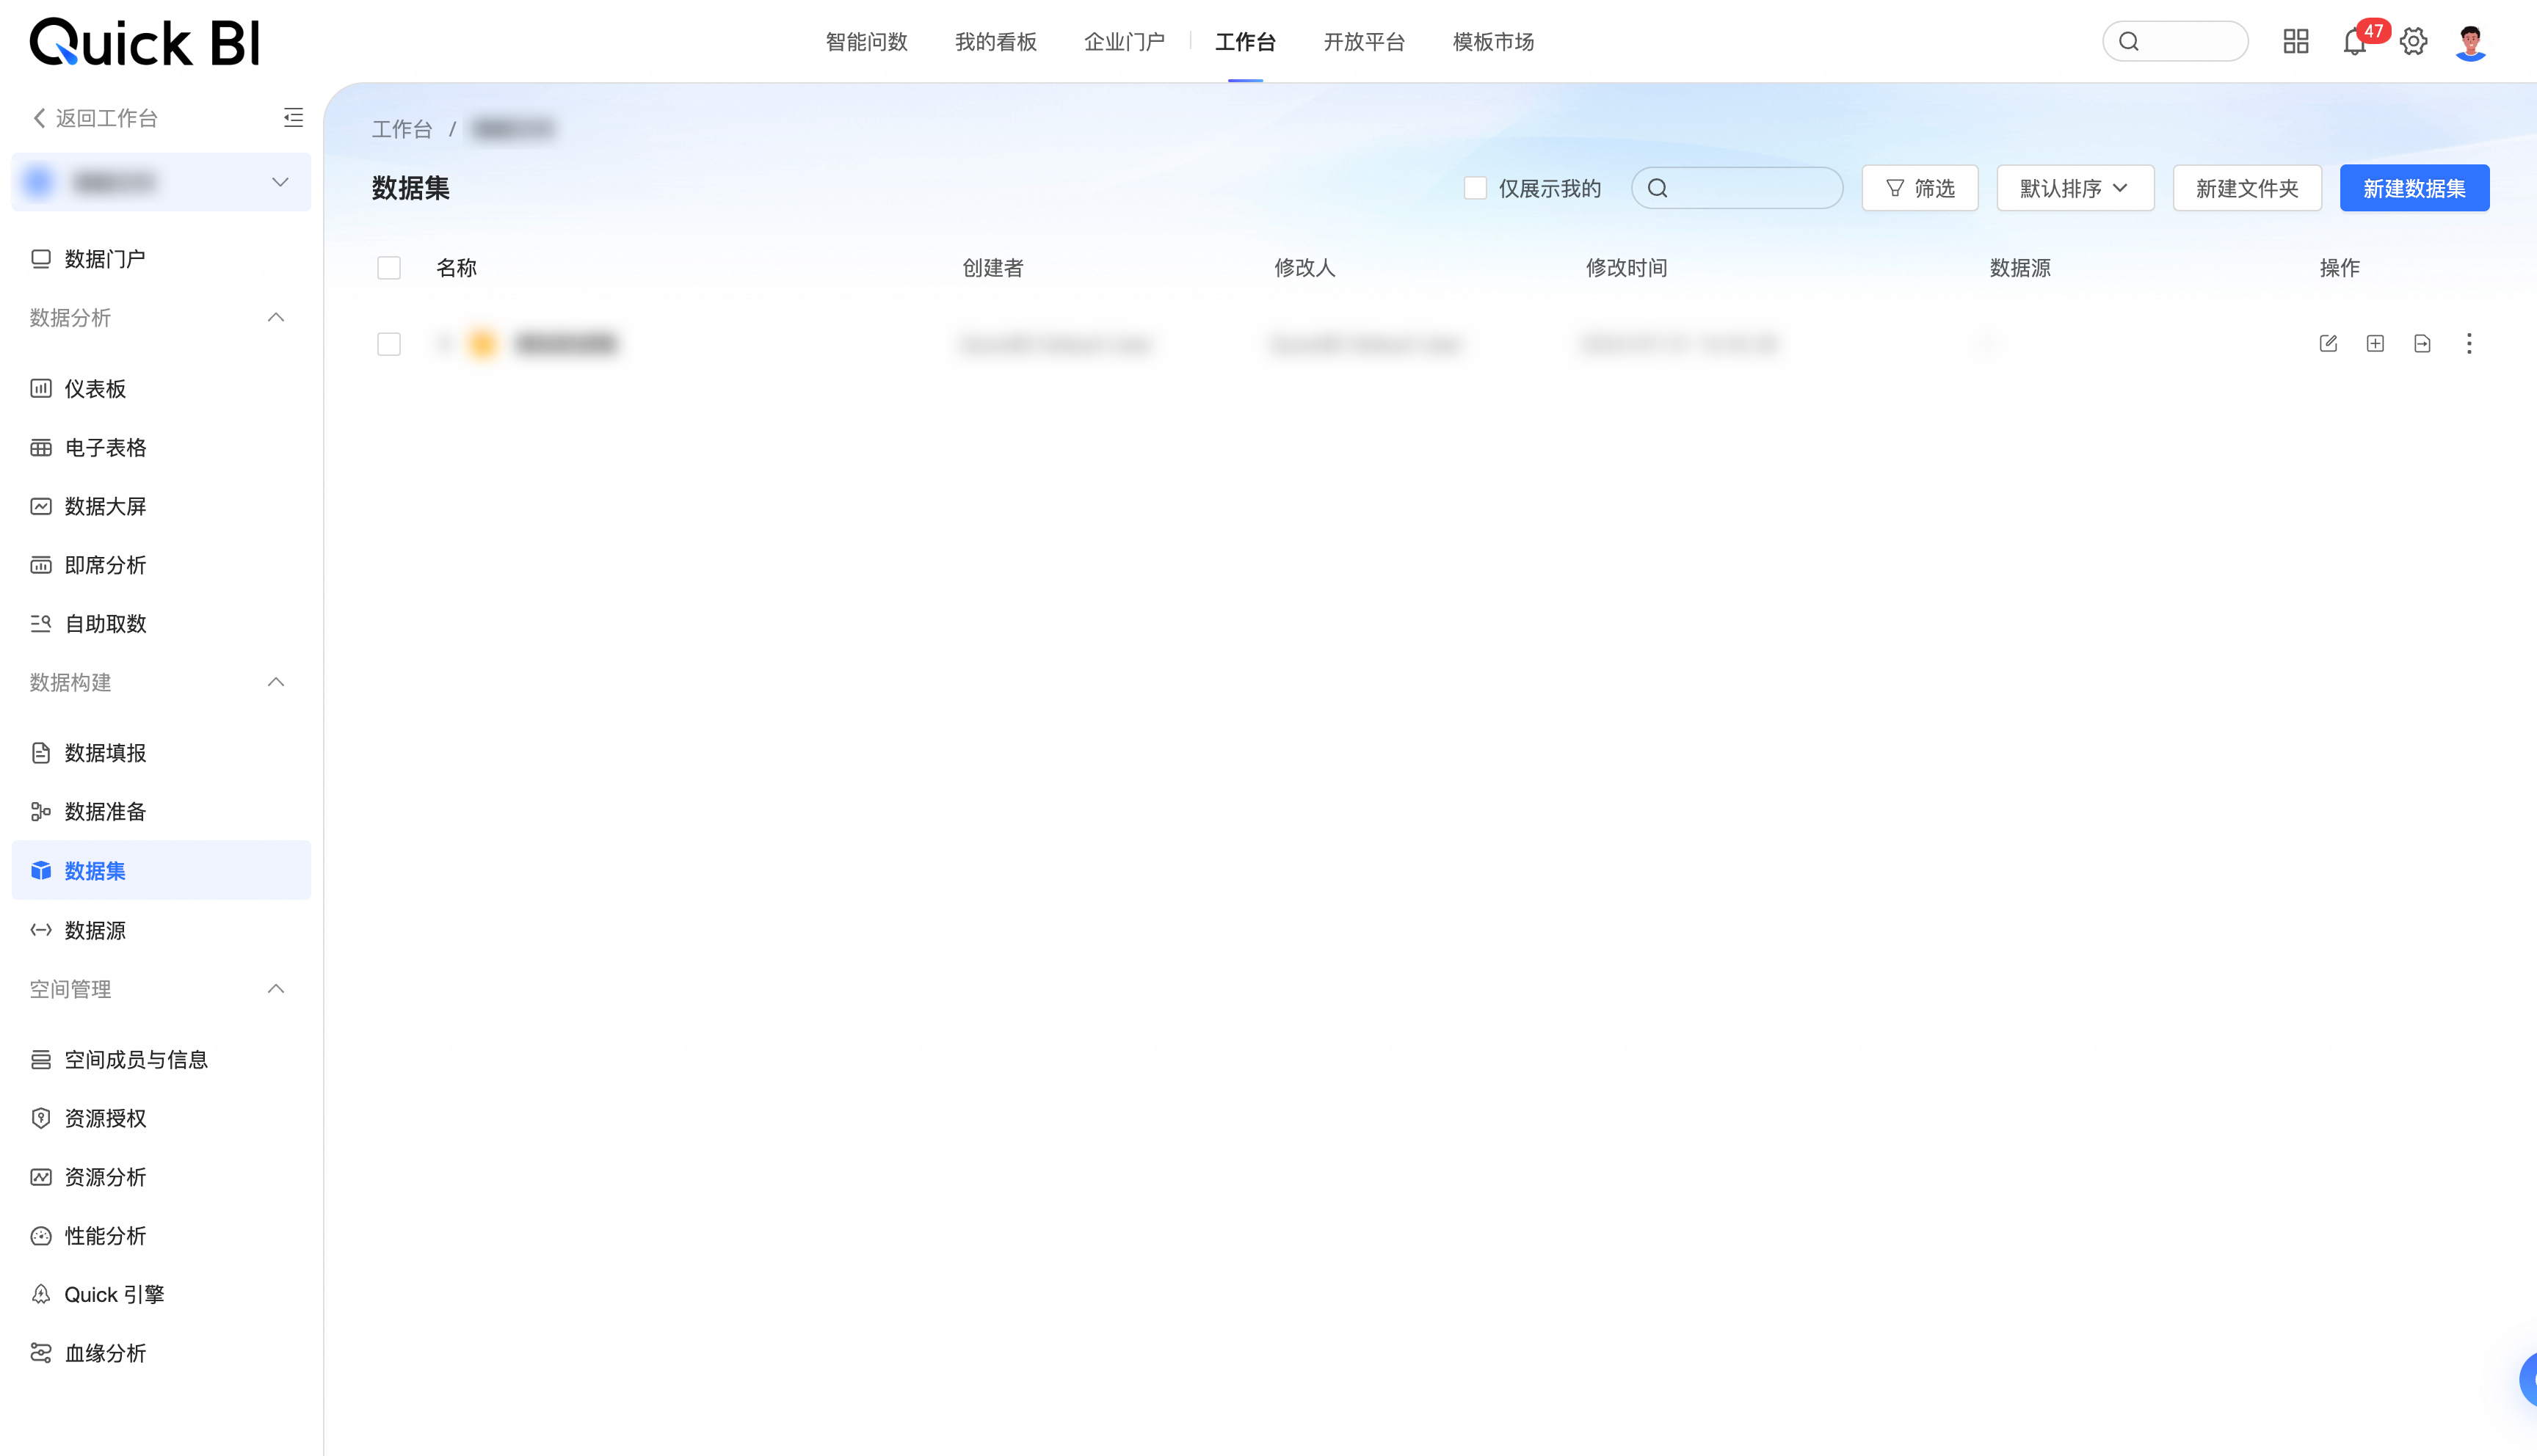Select the dataset folder row checkbox

(389, 344)
